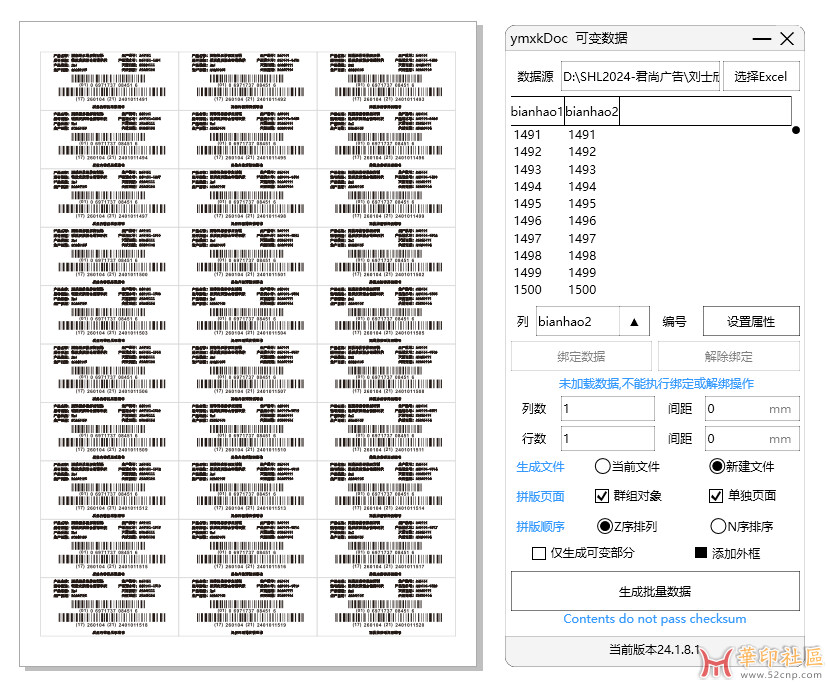826x682 pixels.
Task: Click the 1498 value in bianhao2 column
Action: 582,255
